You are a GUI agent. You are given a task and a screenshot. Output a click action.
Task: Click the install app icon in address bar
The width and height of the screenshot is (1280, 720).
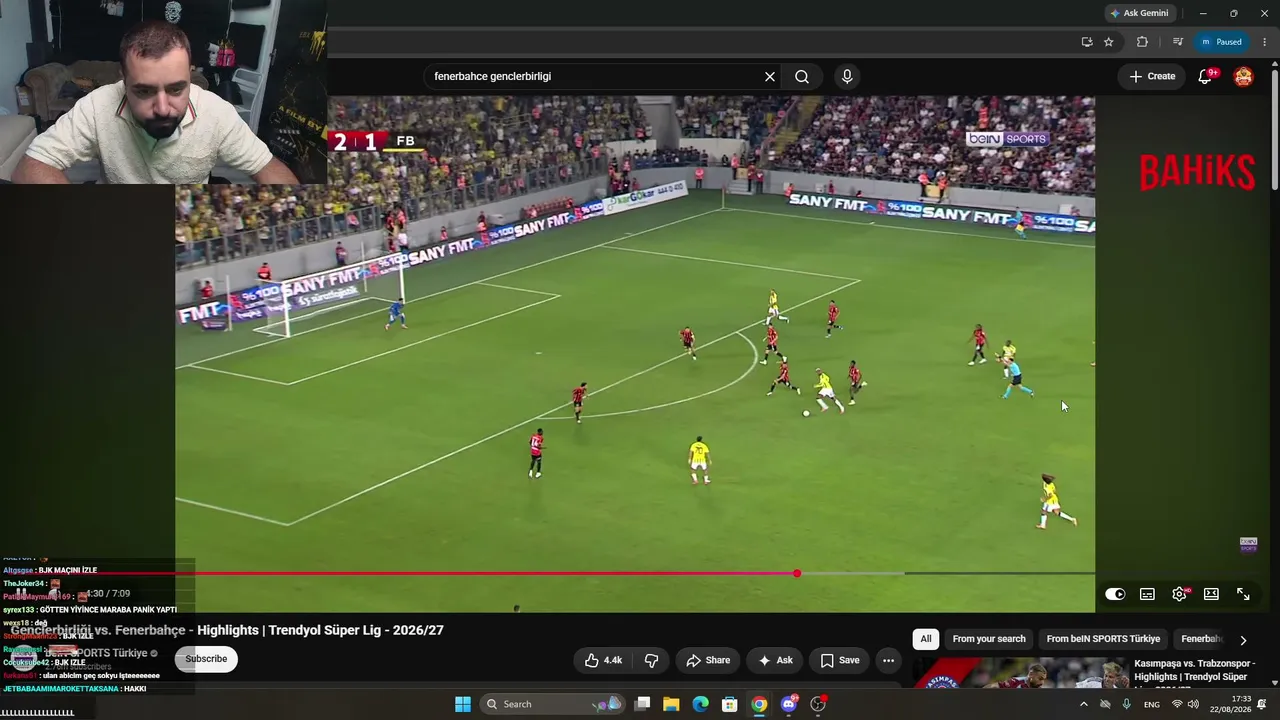tap(1087, 42)
